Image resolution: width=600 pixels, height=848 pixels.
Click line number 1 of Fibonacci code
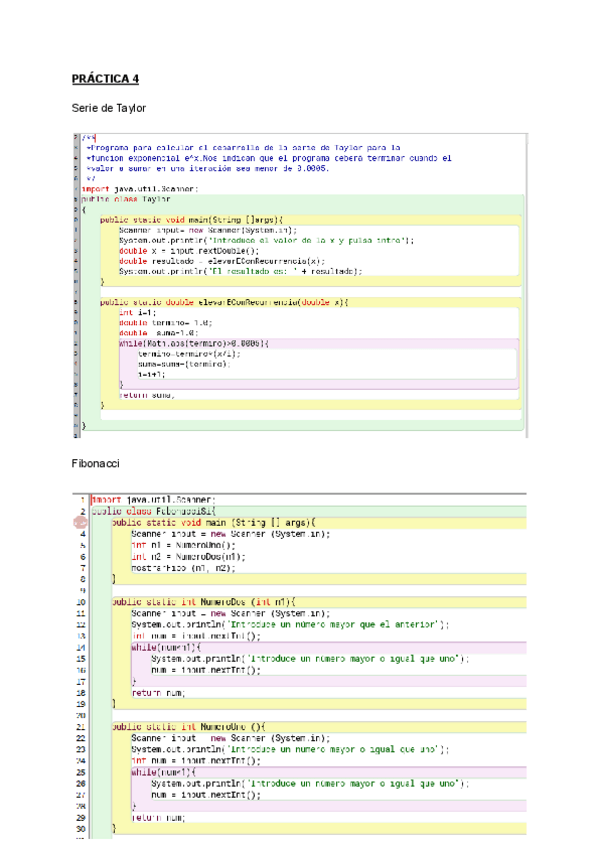click(x=83, y=499)
